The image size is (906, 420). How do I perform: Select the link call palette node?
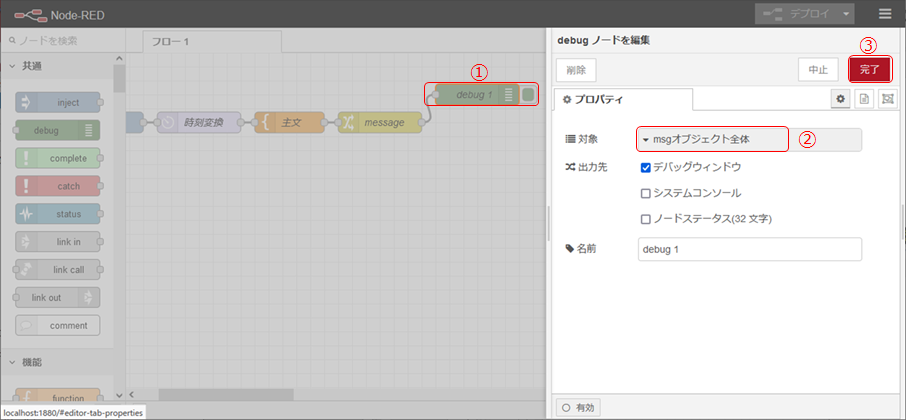pyautogui.click(x=58, y=270)
